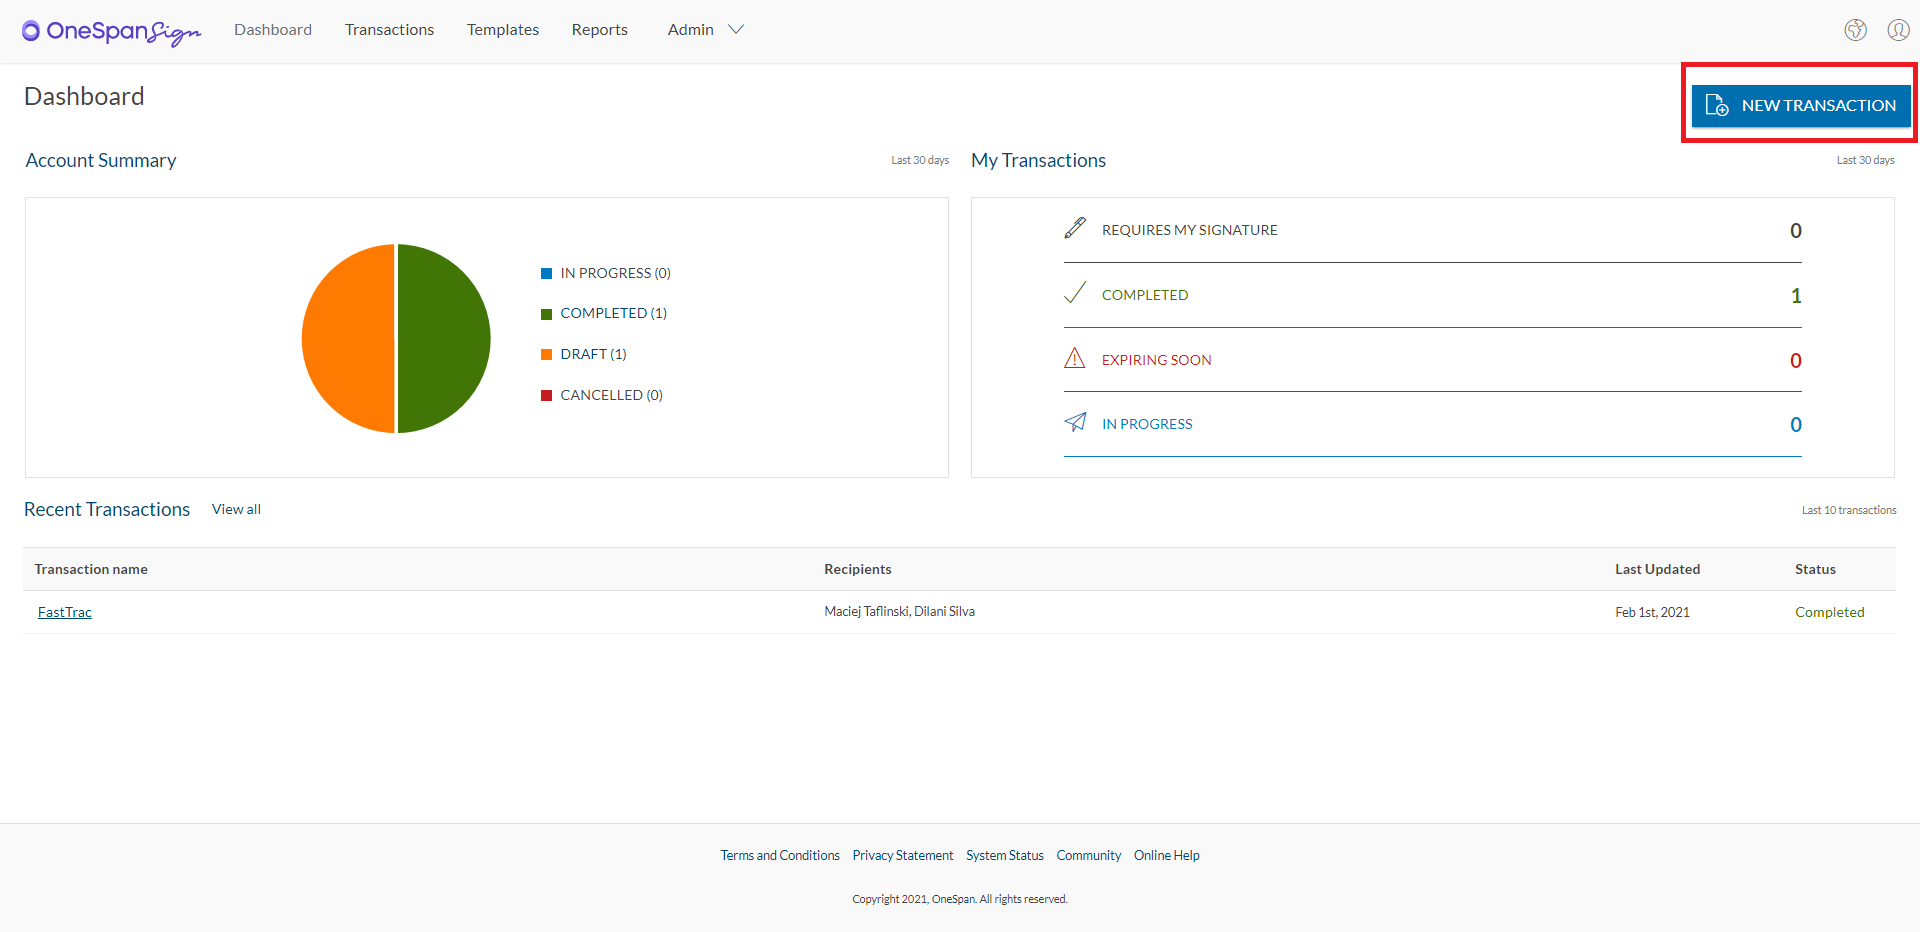Open Terms and Conditions link
This screenshot has width=1920, height=932.
tap(780, 855)
